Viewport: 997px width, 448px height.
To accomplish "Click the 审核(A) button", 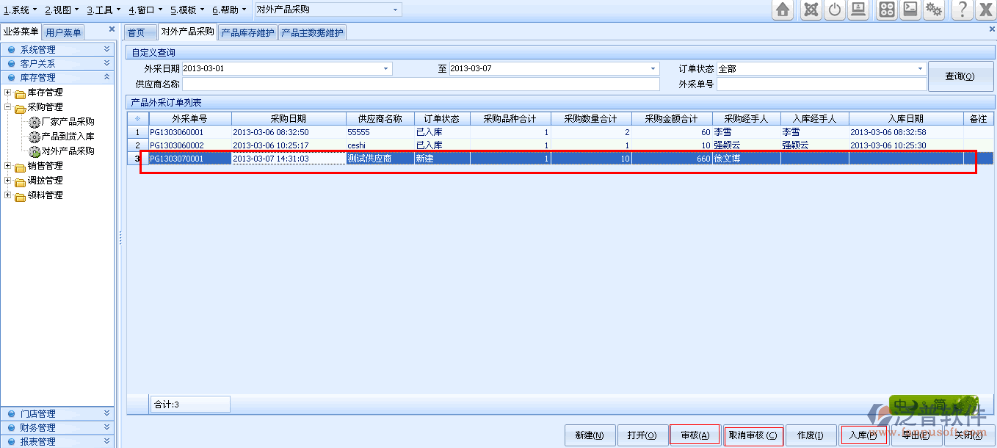I will (694, 435).
